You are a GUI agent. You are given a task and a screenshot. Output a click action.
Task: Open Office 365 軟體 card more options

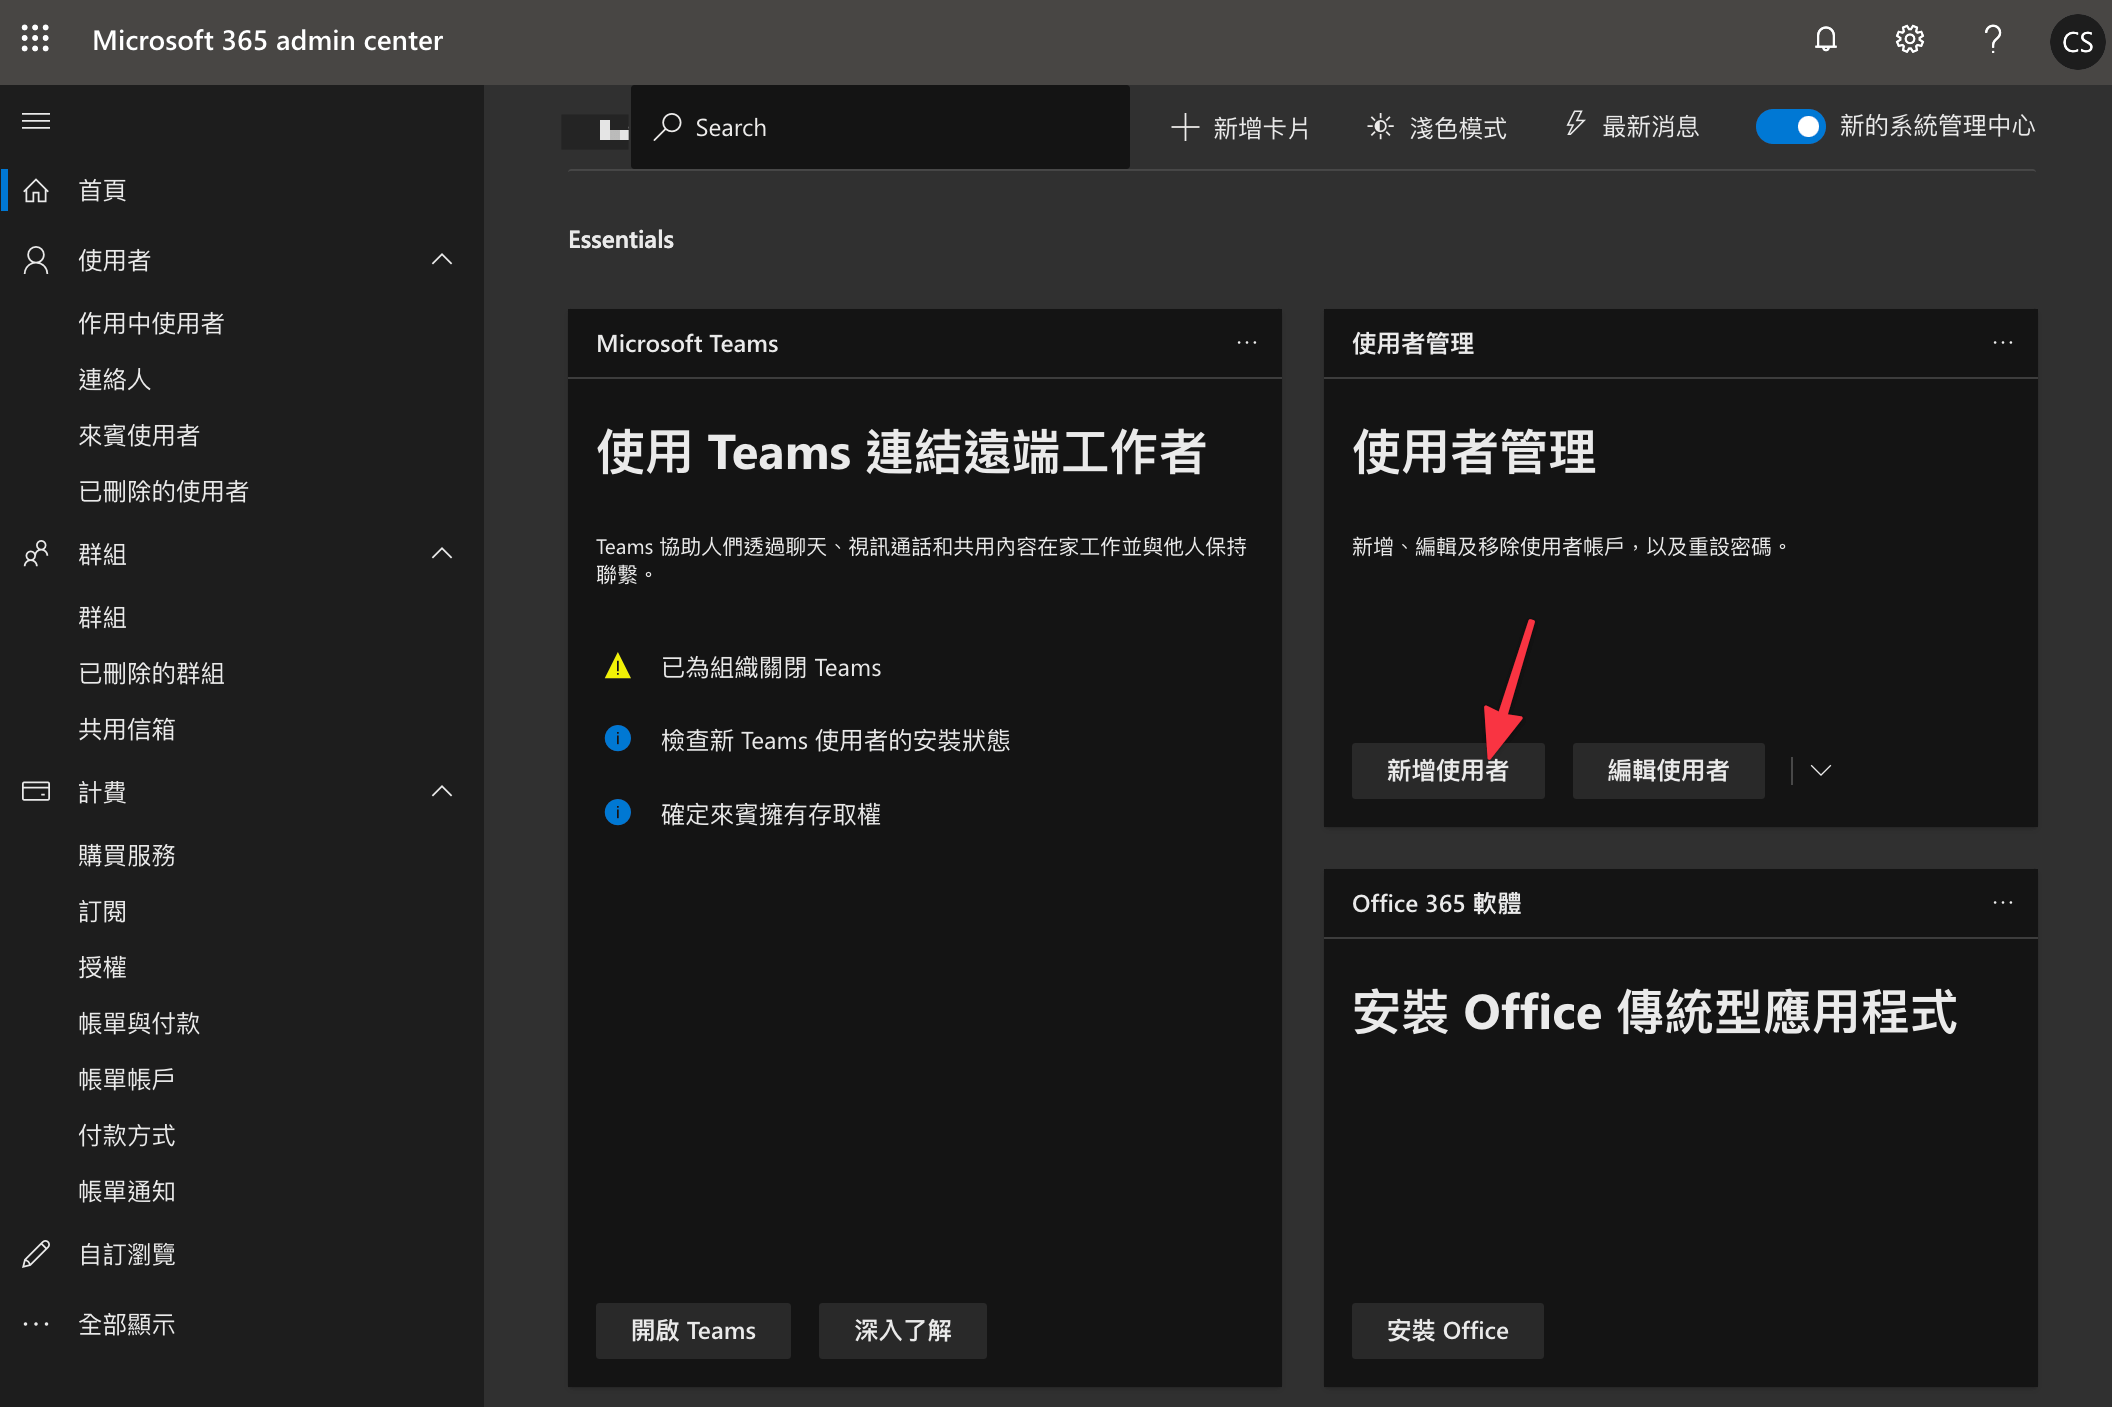2002,903
